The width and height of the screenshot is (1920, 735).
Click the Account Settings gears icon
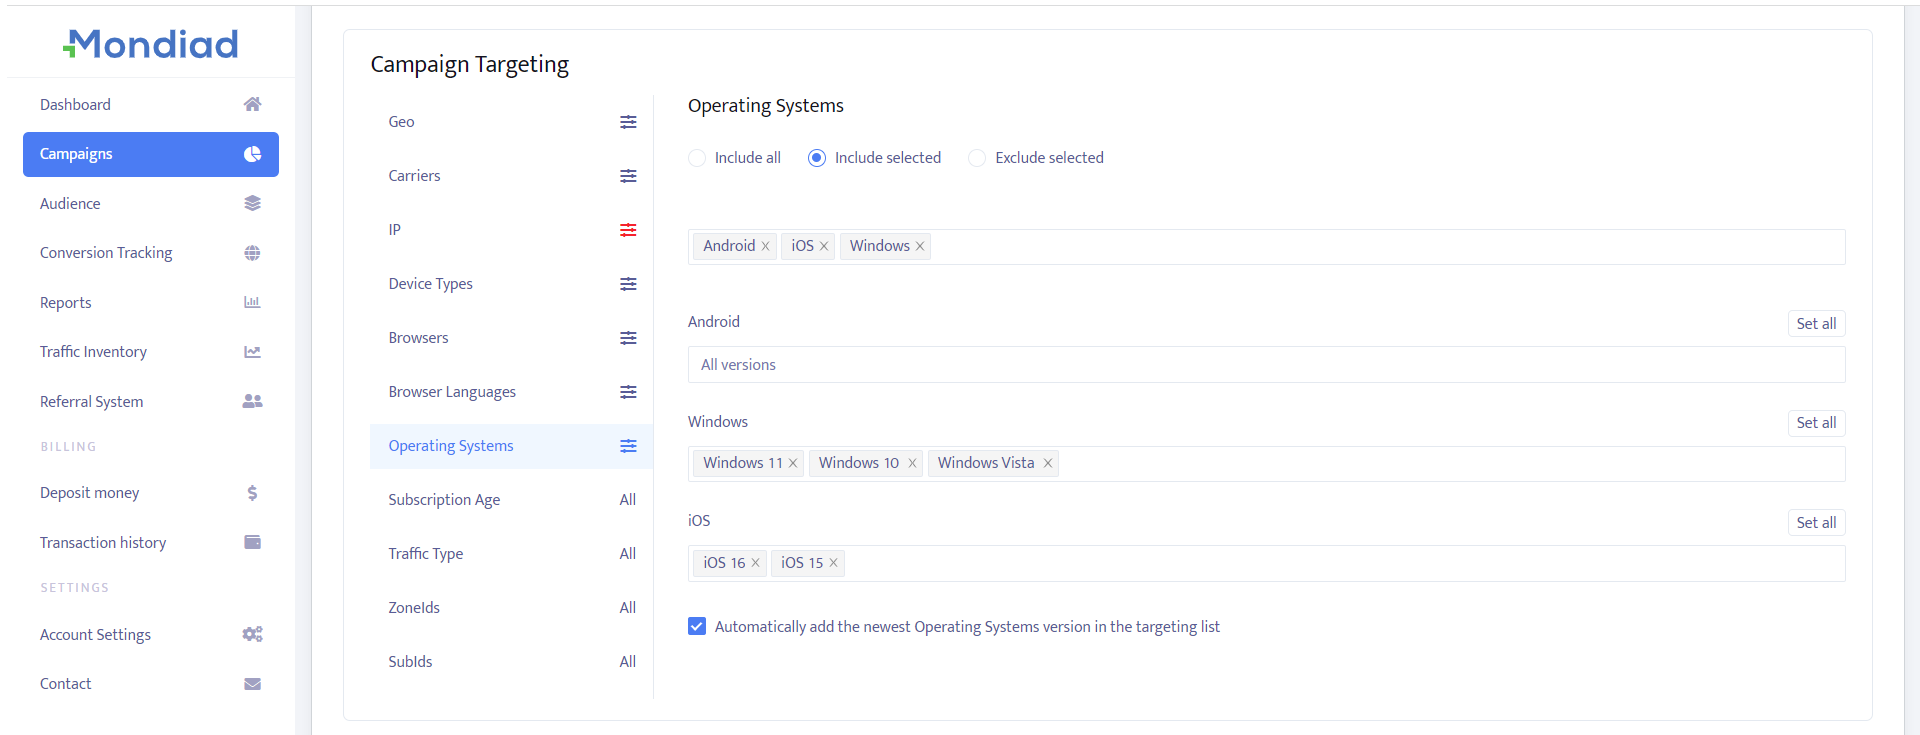[252, 634]
